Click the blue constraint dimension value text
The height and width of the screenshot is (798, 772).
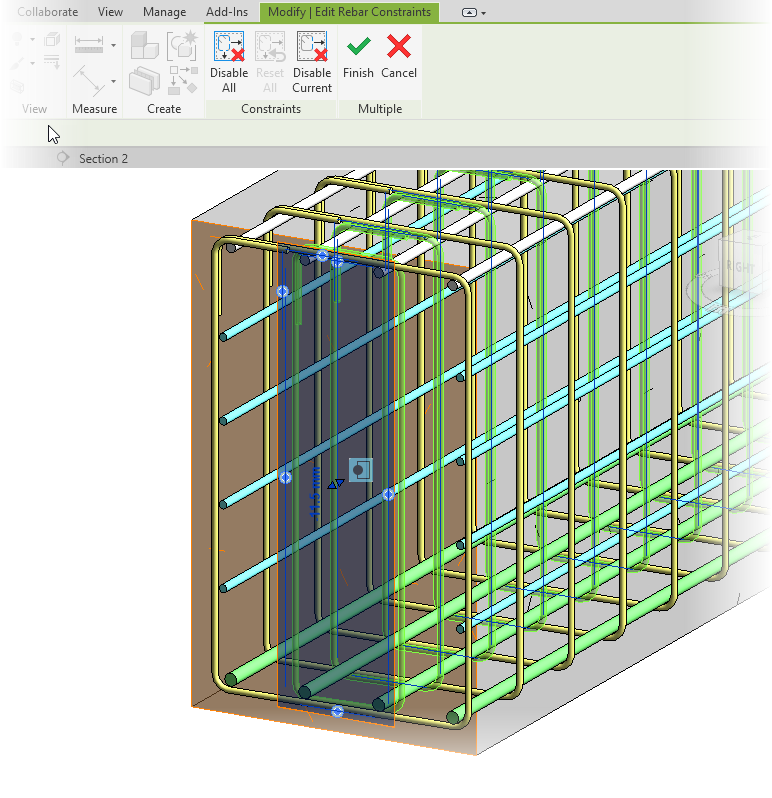click(x=315, y=495)
